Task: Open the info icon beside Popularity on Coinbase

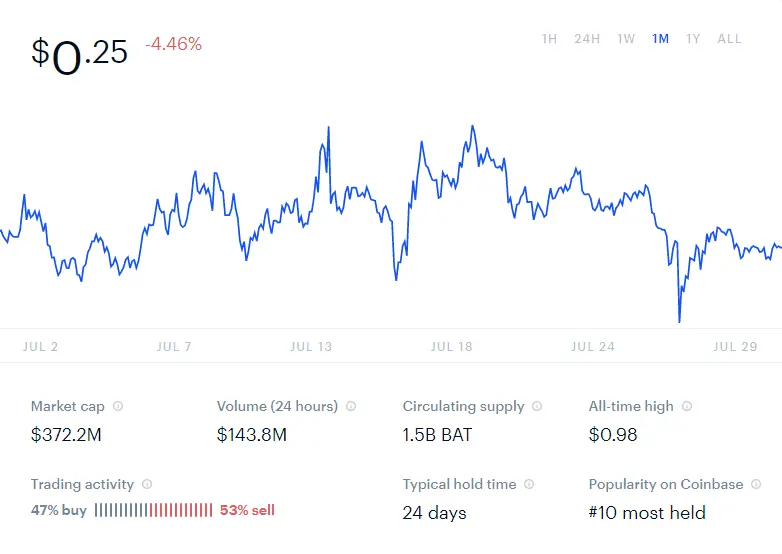Action: click(756, 484)
